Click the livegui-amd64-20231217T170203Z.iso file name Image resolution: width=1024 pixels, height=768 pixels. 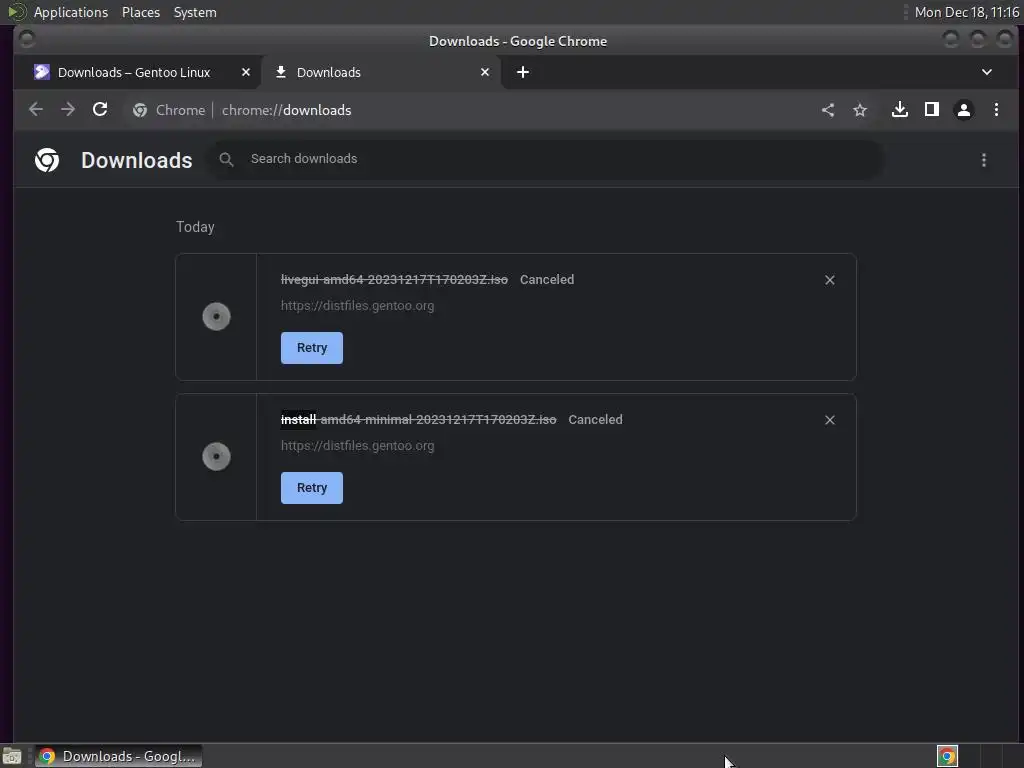[394, 280]
